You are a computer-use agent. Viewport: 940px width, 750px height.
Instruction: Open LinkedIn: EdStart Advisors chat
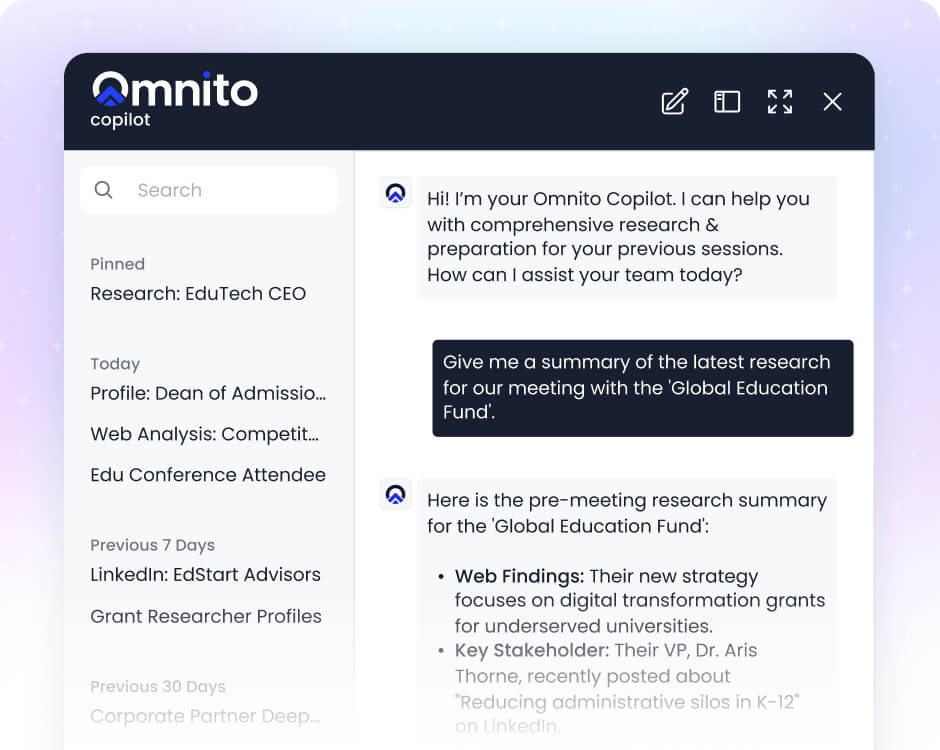pyautogui.click(x=206, y=575)
